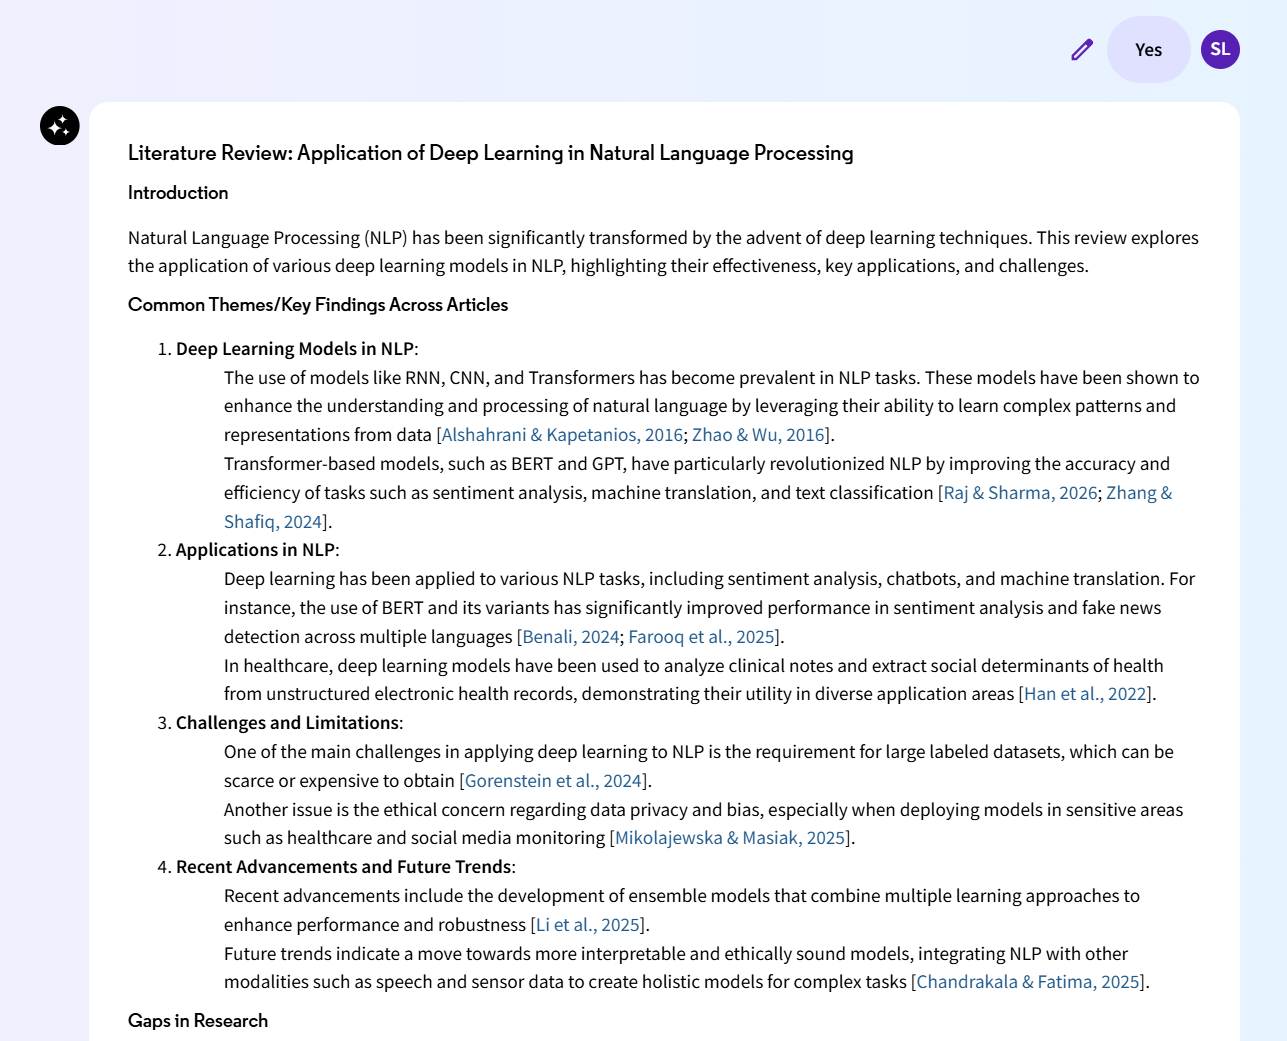Click the SL user avatar
Screen dimensions: 1287x1041
pyautogui.click(x=1220, y=50)
